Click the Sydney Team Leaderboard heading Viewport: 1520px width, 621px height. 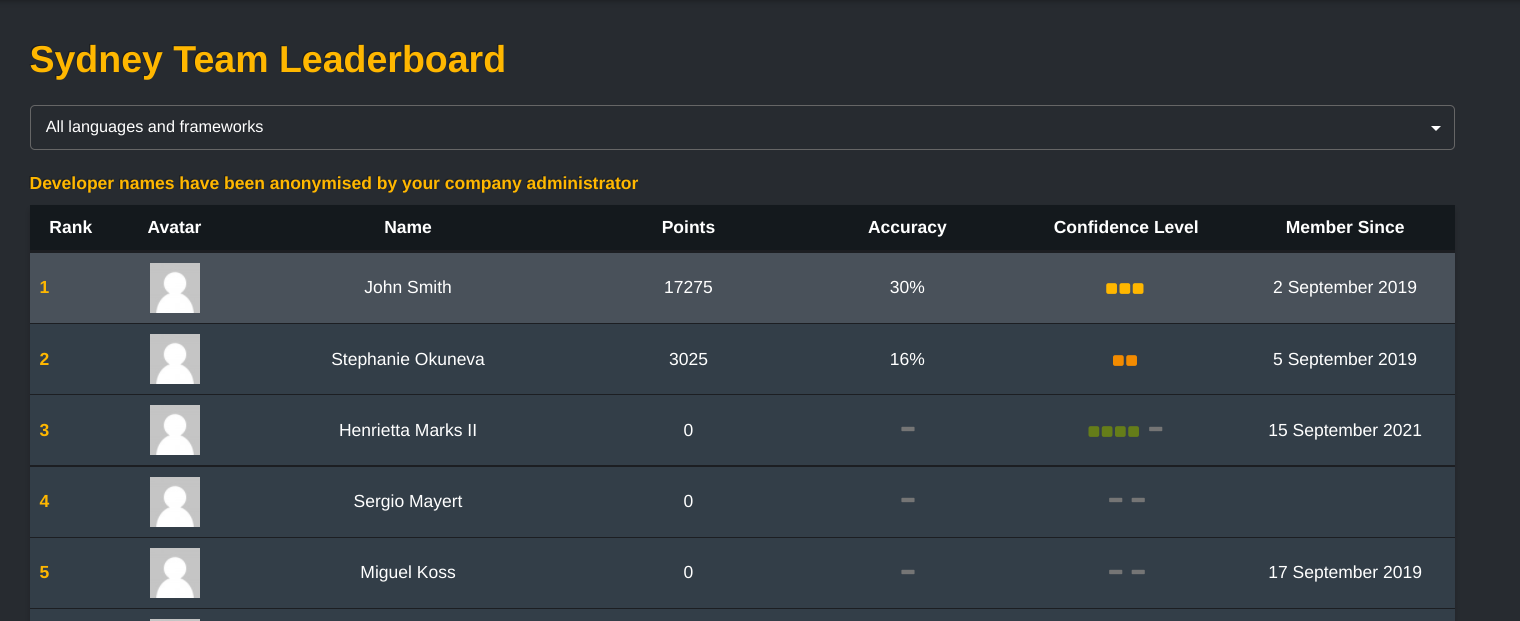click(x=268, y=59)
